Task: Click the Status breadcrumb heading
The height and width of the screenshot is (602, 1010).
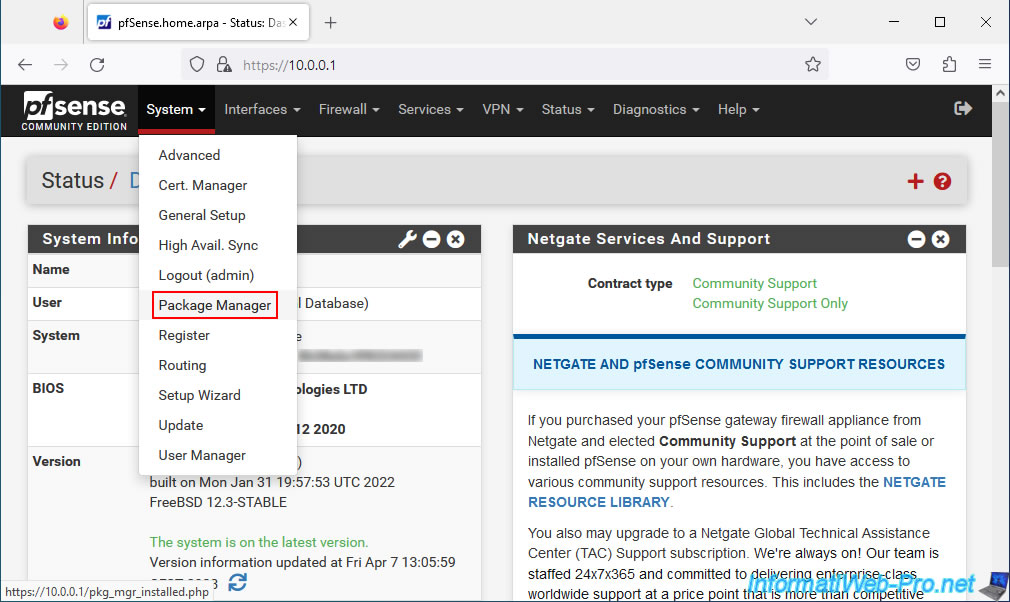Action: (x=73, y=180)
